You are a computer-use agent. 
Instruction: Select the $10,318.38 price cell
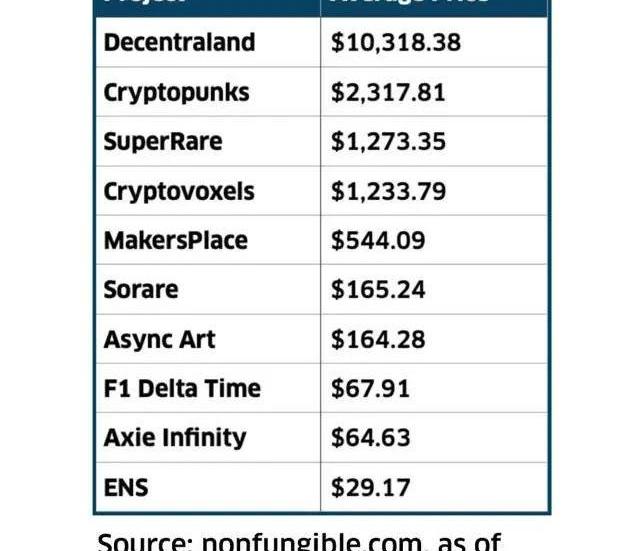click(x=434, y=42)
